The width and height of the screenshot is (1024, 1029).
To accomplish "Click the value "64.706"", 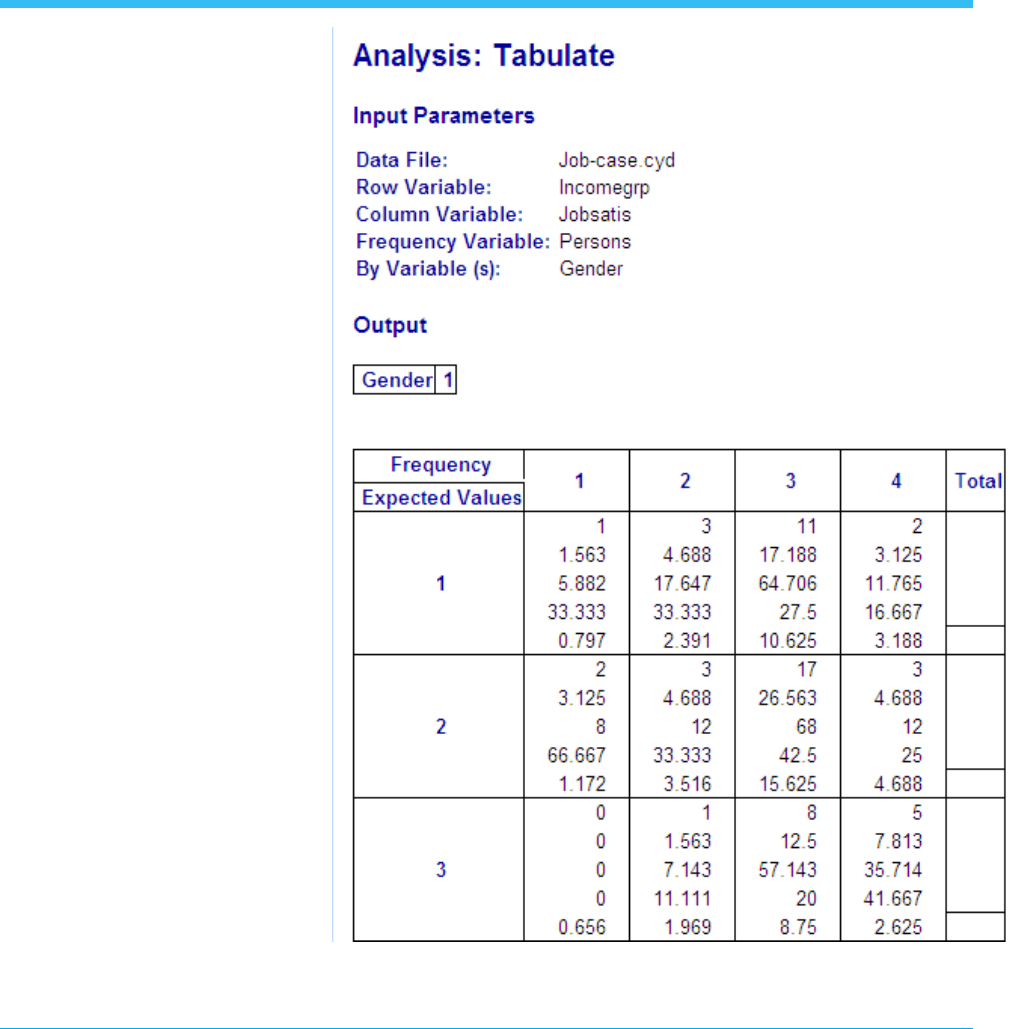I will pos(788,583).
